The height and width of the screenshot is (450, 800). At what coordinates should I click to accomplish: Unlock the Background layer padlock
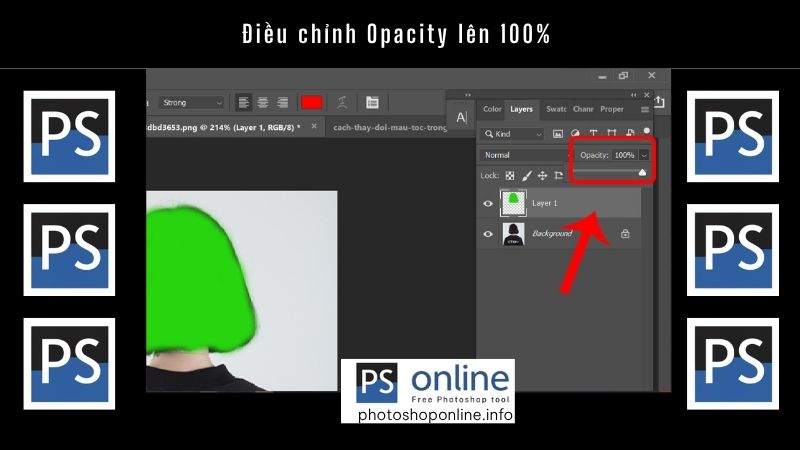point(625,234)
